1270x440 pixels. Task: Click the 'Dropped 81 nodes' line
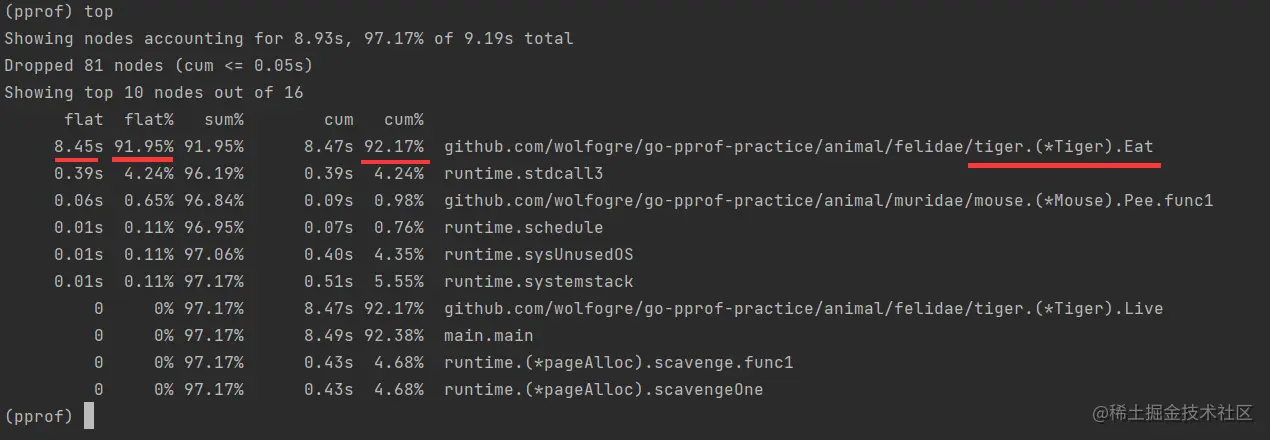158,65
